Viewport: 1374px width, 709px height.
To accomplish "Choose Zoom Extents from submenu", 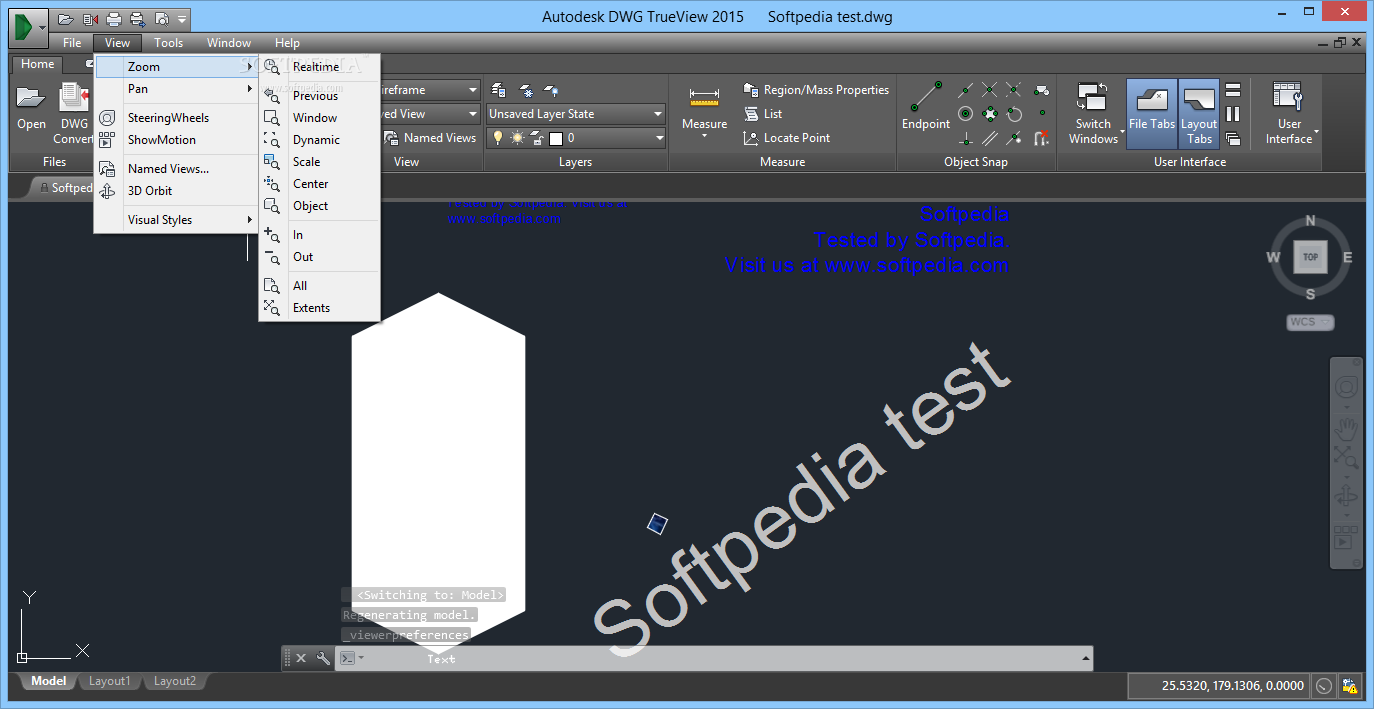I will tap(319, 308).
